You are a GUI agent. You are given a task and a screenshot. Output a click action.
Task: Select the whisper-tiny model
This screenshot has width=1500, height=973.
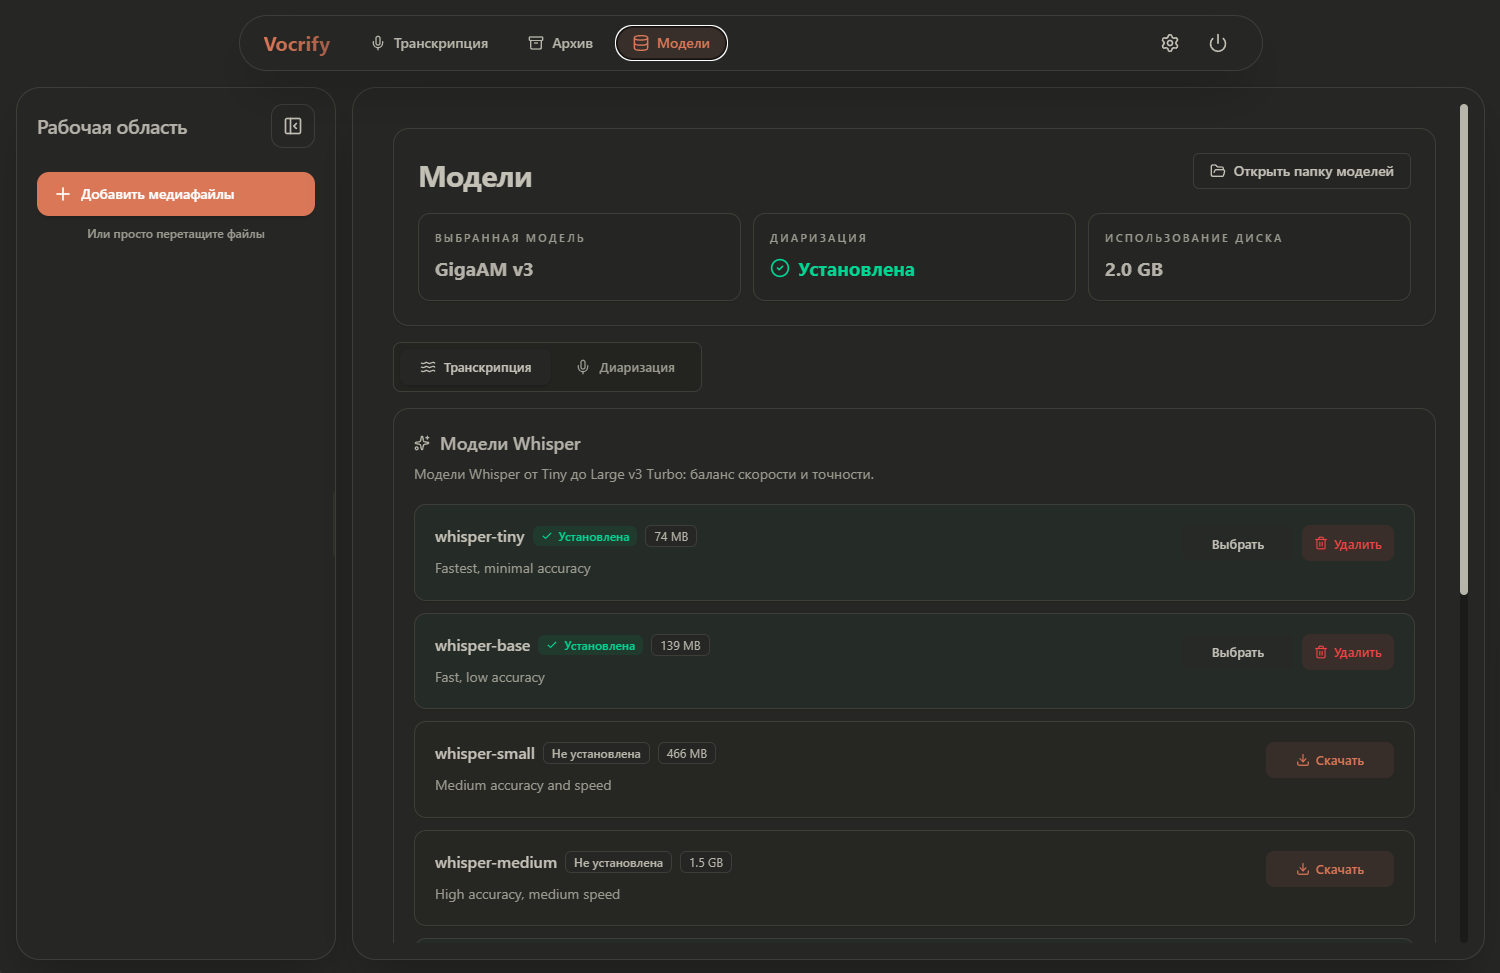[1237, 544]
